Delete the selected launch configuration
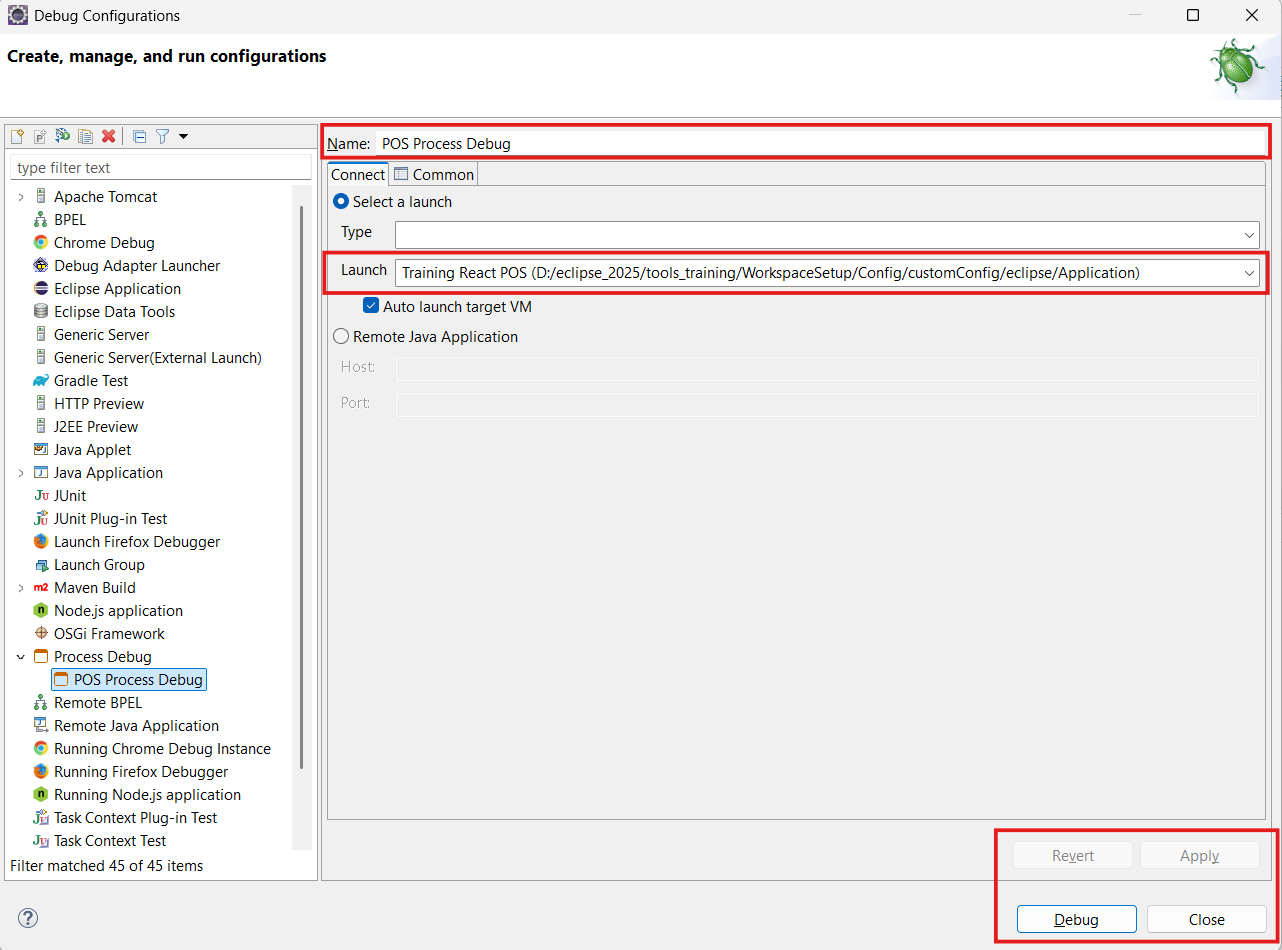1282x950 pixels. 108,135
